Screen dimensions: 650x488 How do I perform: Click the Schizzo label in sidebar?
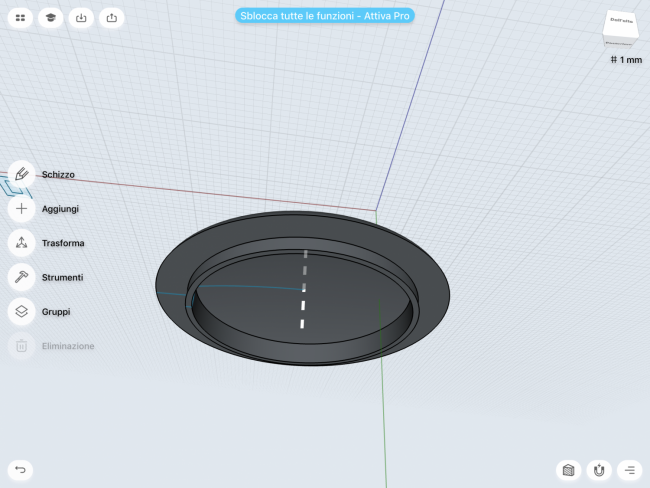[58, 174]
